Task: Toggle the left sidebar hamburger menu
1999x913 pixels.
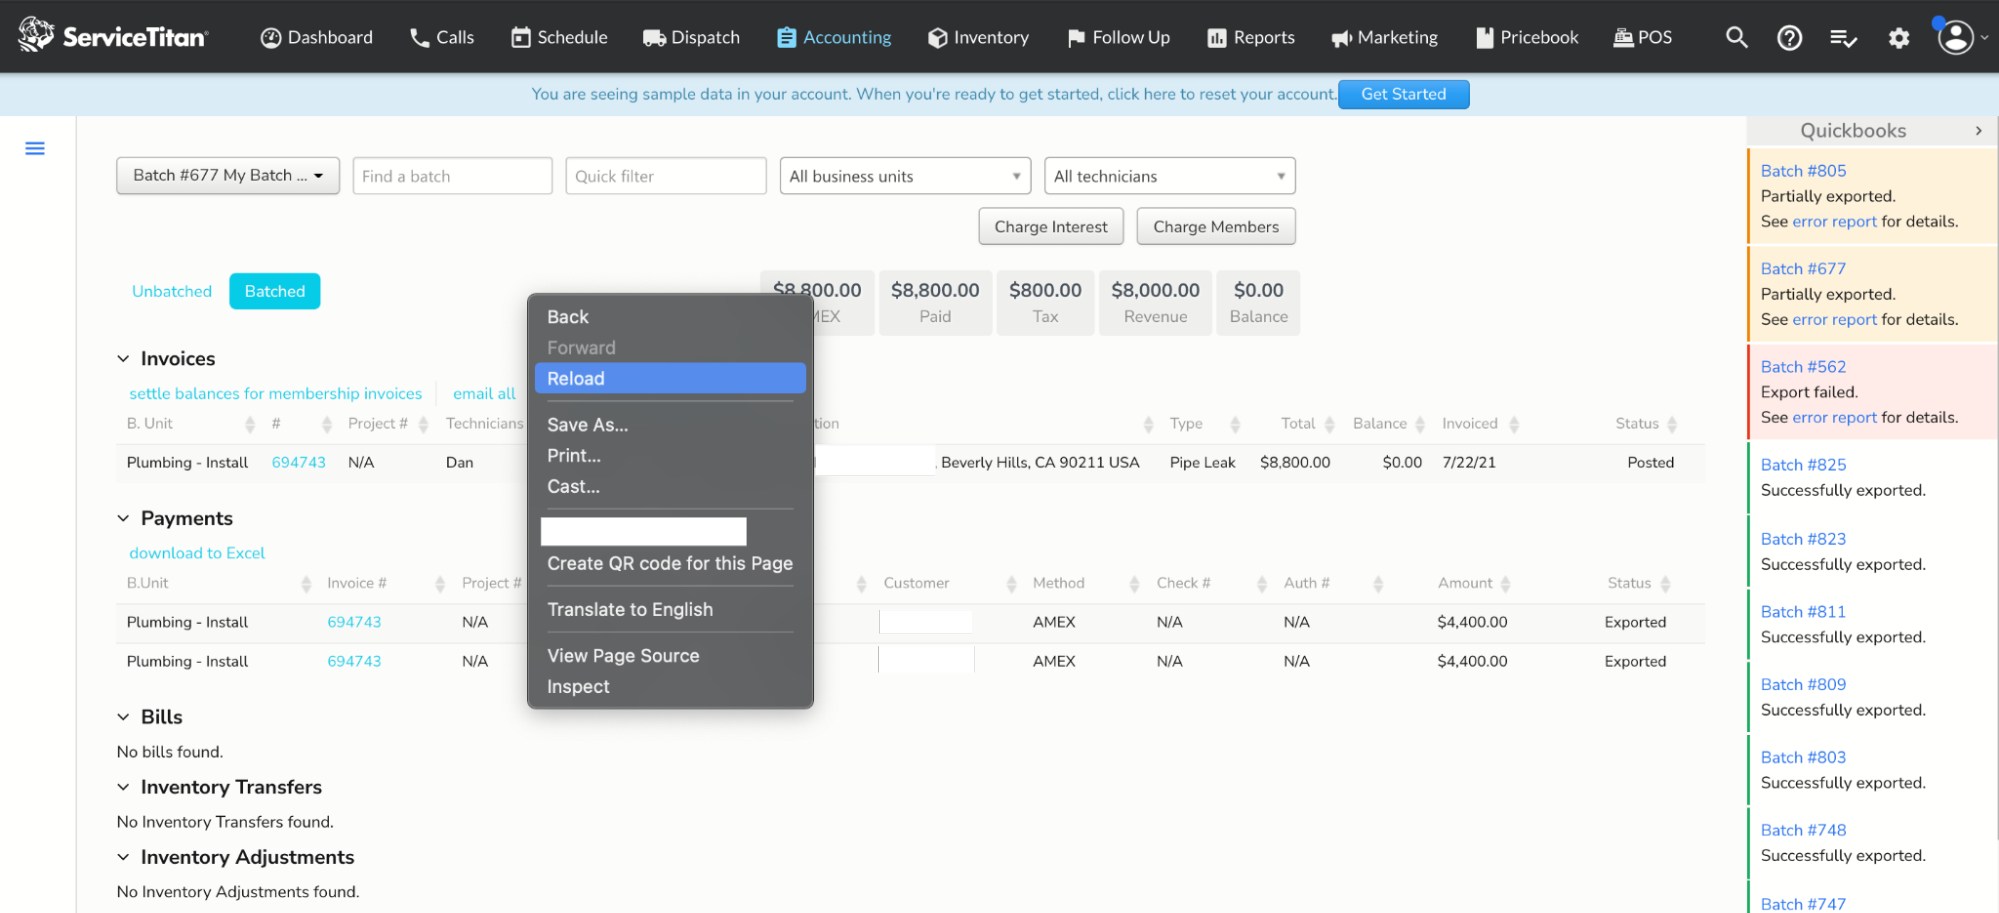Action: click(35, 149)
